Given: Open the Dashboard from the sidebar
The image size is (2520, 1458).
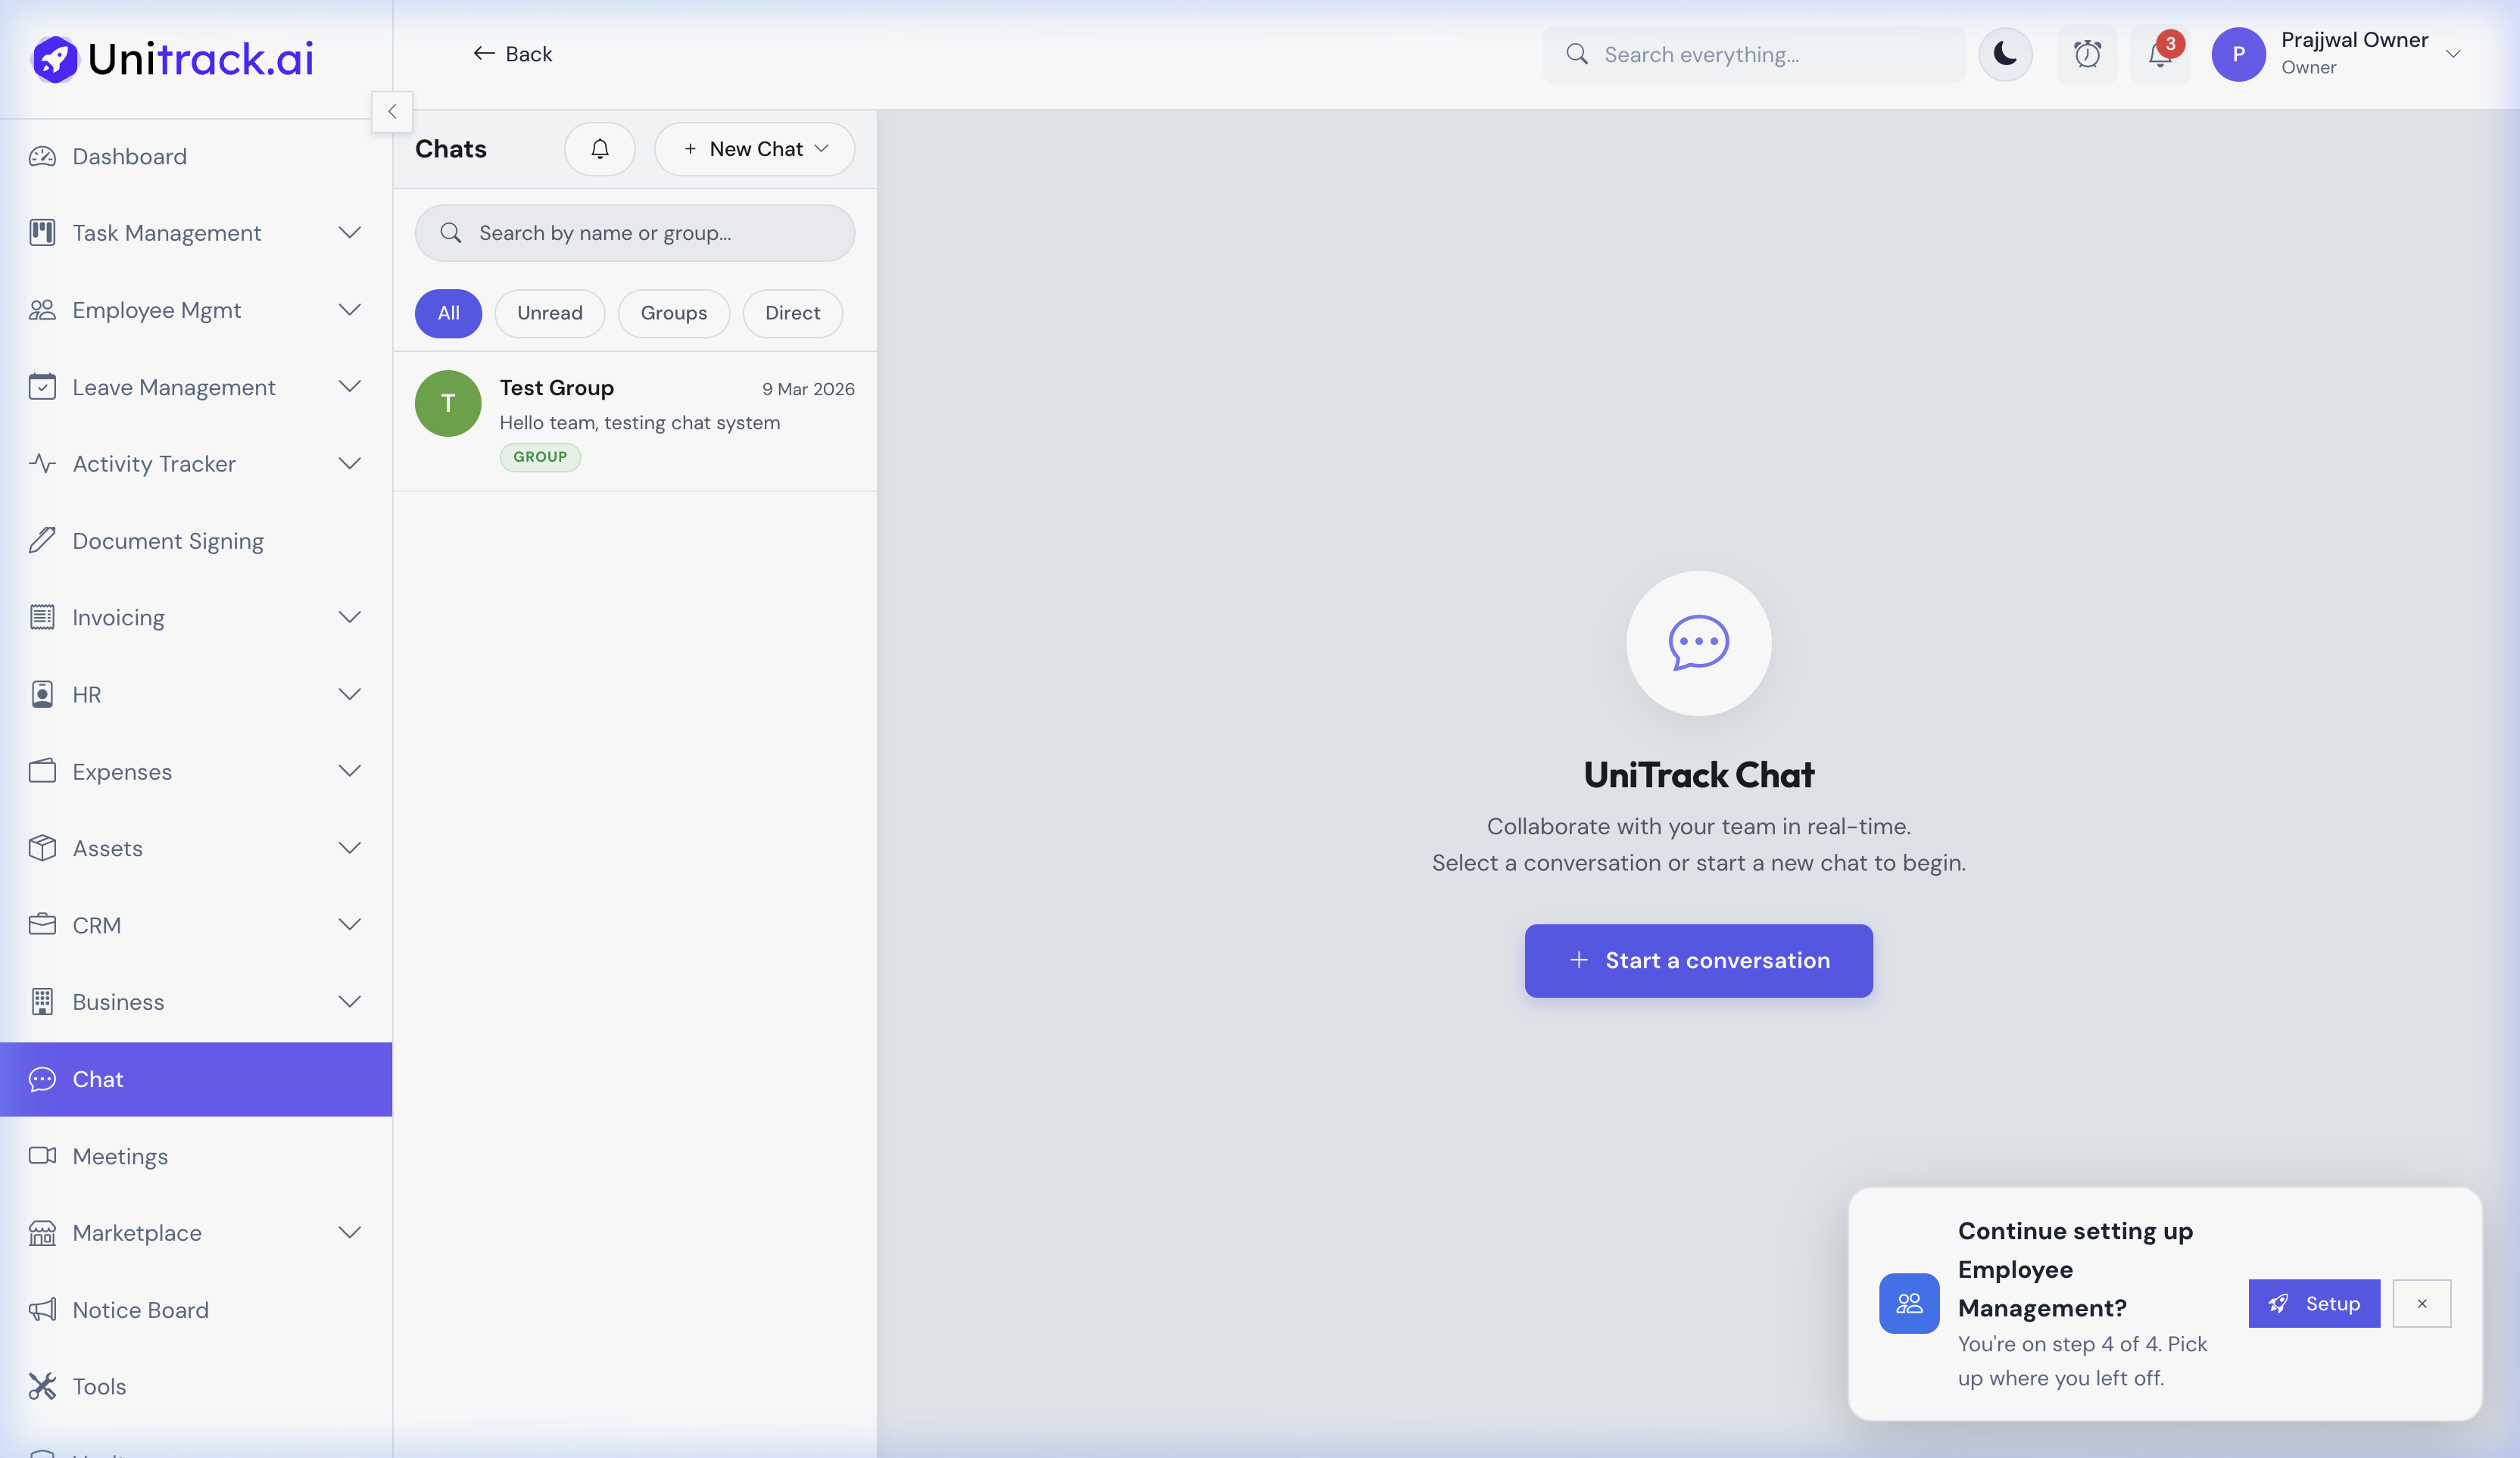Looking at the screenshot, I should click(x=129, y=156).
